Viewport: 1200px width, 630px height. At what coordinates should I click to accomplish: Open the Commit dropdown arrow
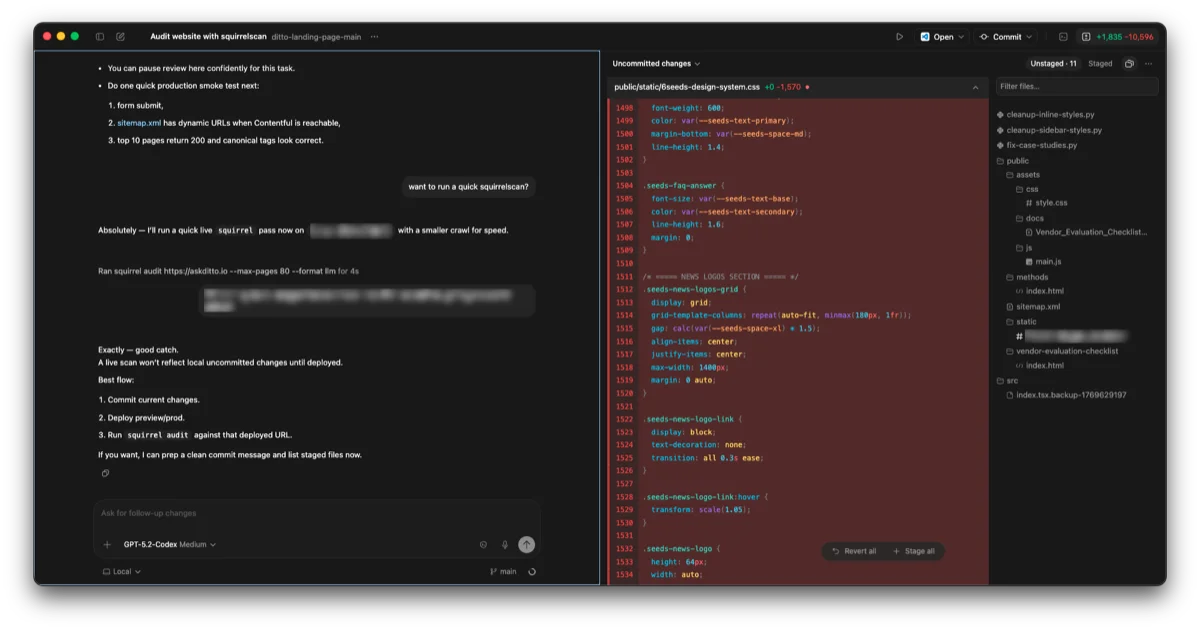tap(1030, 36)
